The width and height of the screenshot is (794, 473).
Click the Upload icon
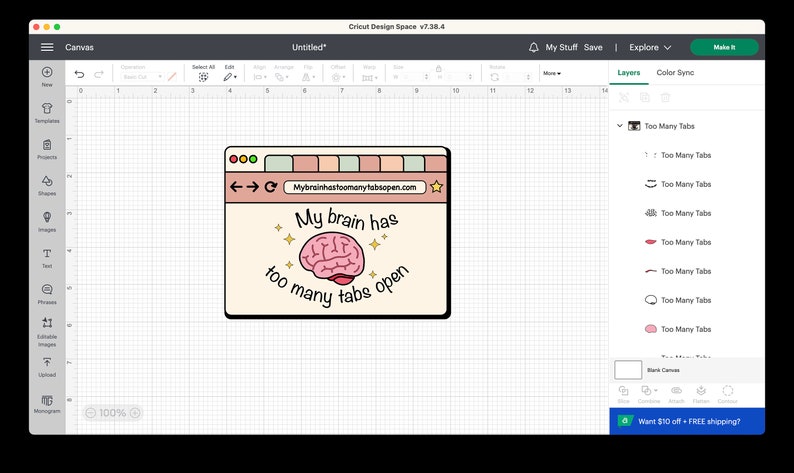47,362
